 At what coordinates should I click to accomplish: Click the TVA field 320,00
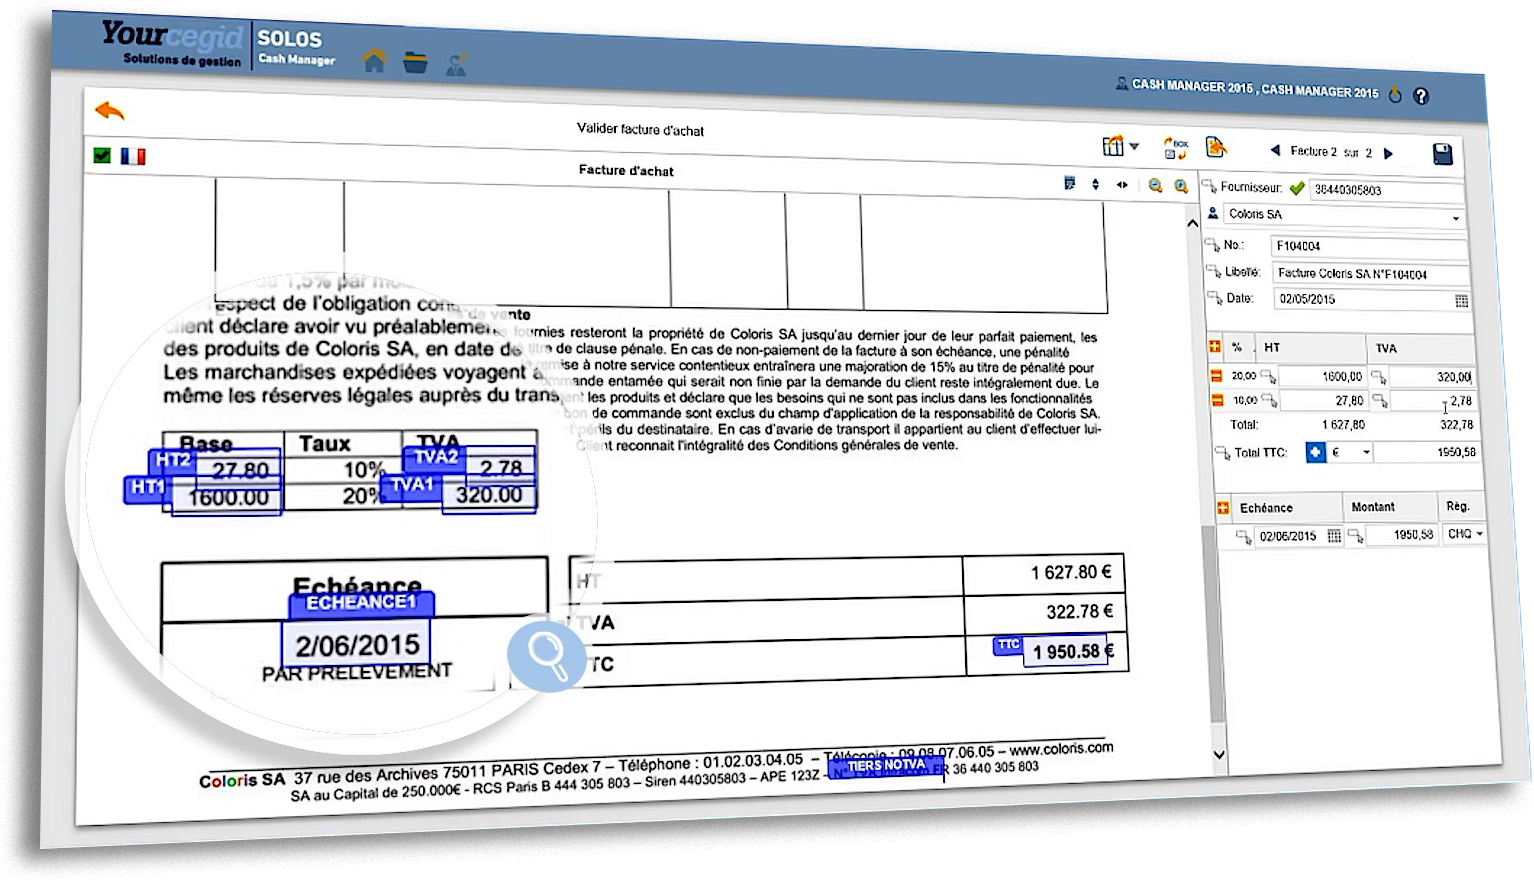tap(1431, 378)
